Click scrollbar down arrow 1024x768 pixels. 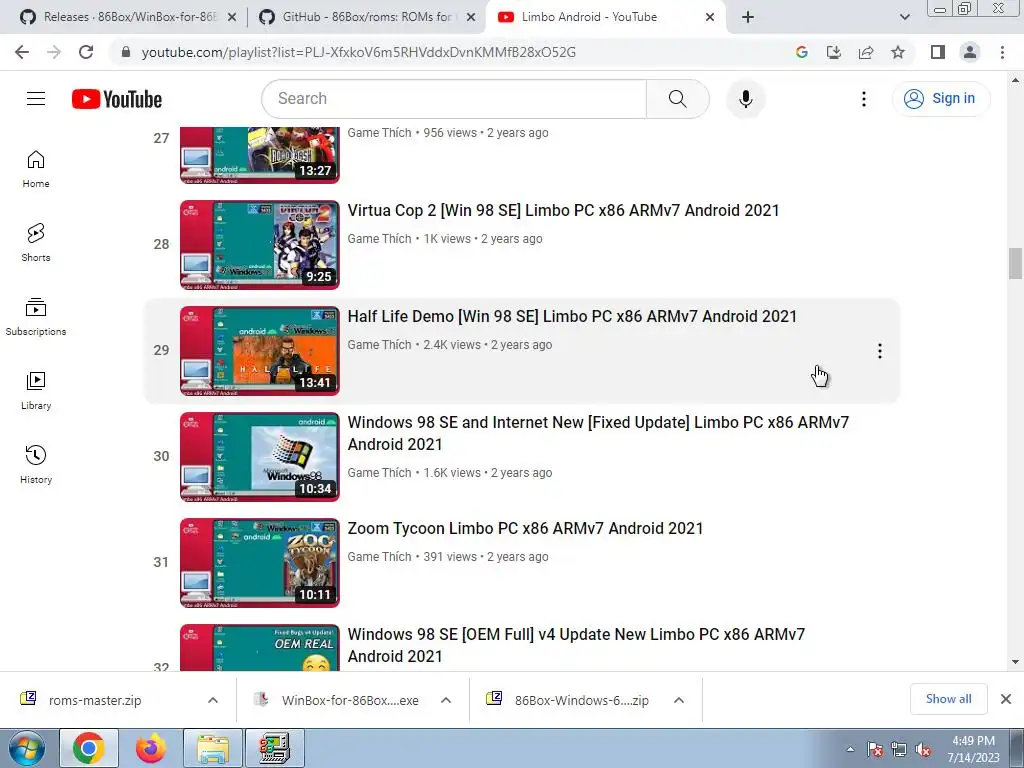pos(1015,662)
